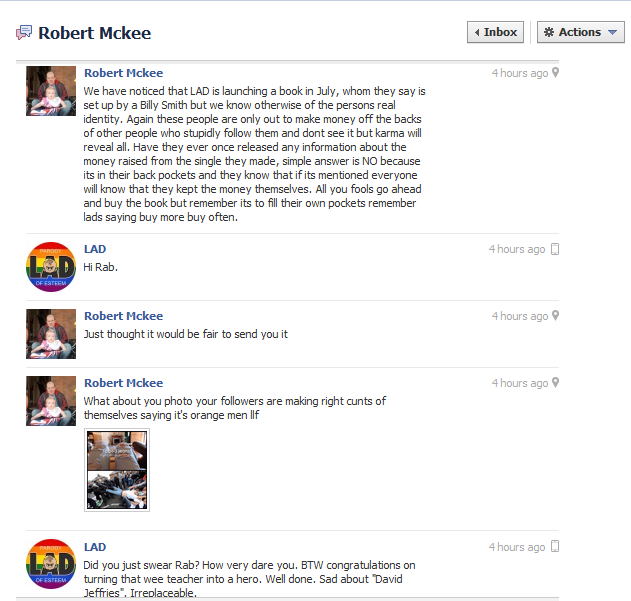Click the conversation speech bubble icon
631x601 pixels.
pyautogui.click(x=24, y=32)
